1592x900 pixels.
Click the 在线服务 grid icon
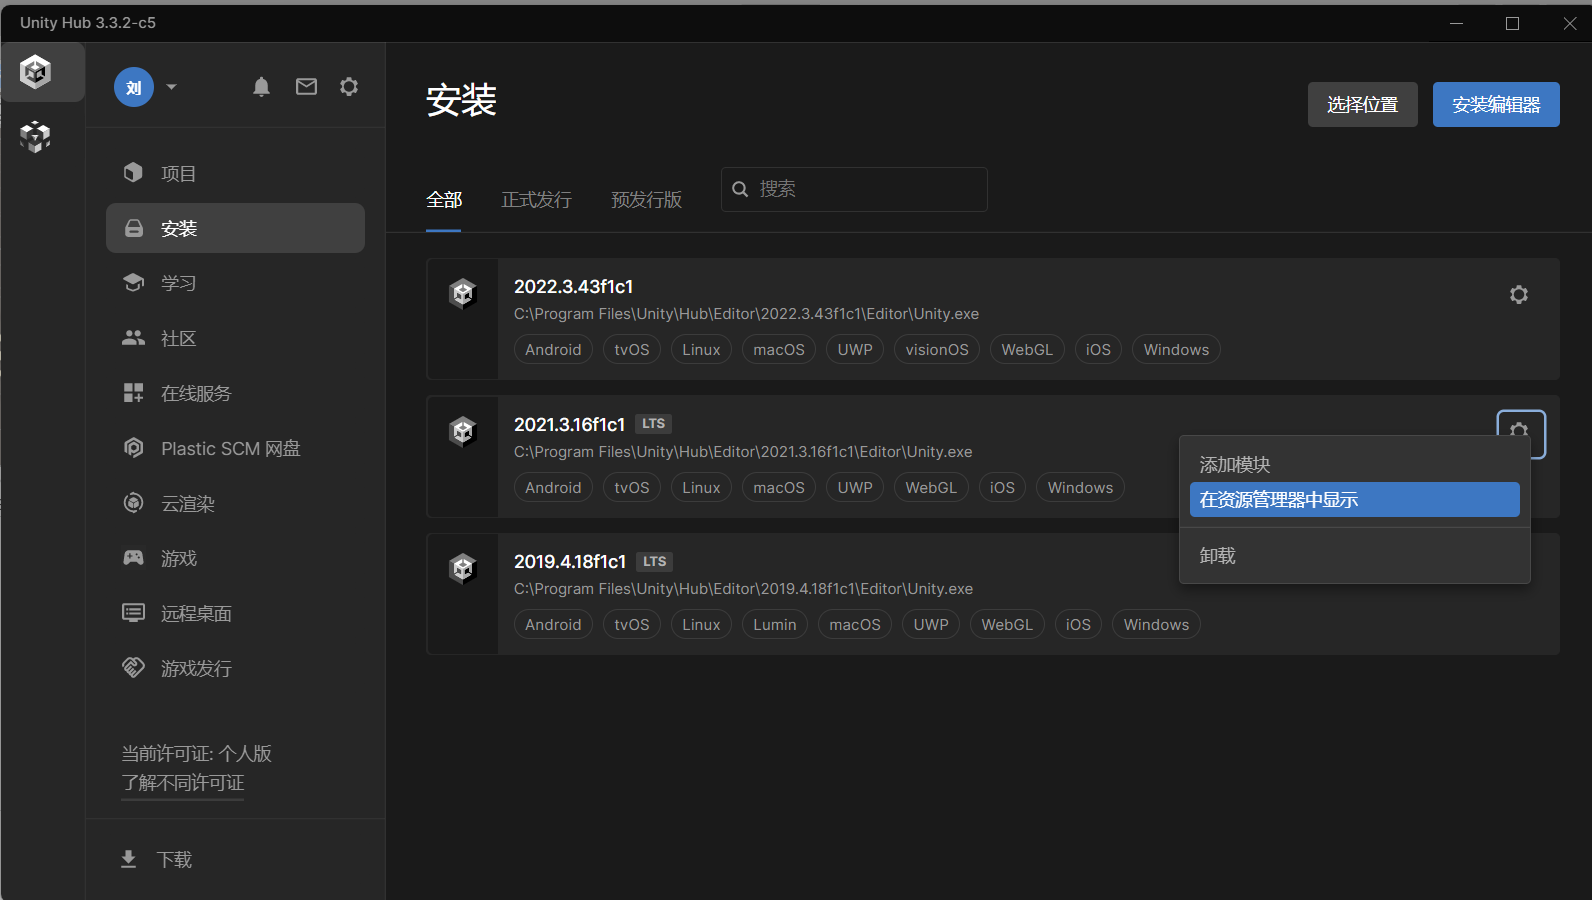(x=133, y=393)
